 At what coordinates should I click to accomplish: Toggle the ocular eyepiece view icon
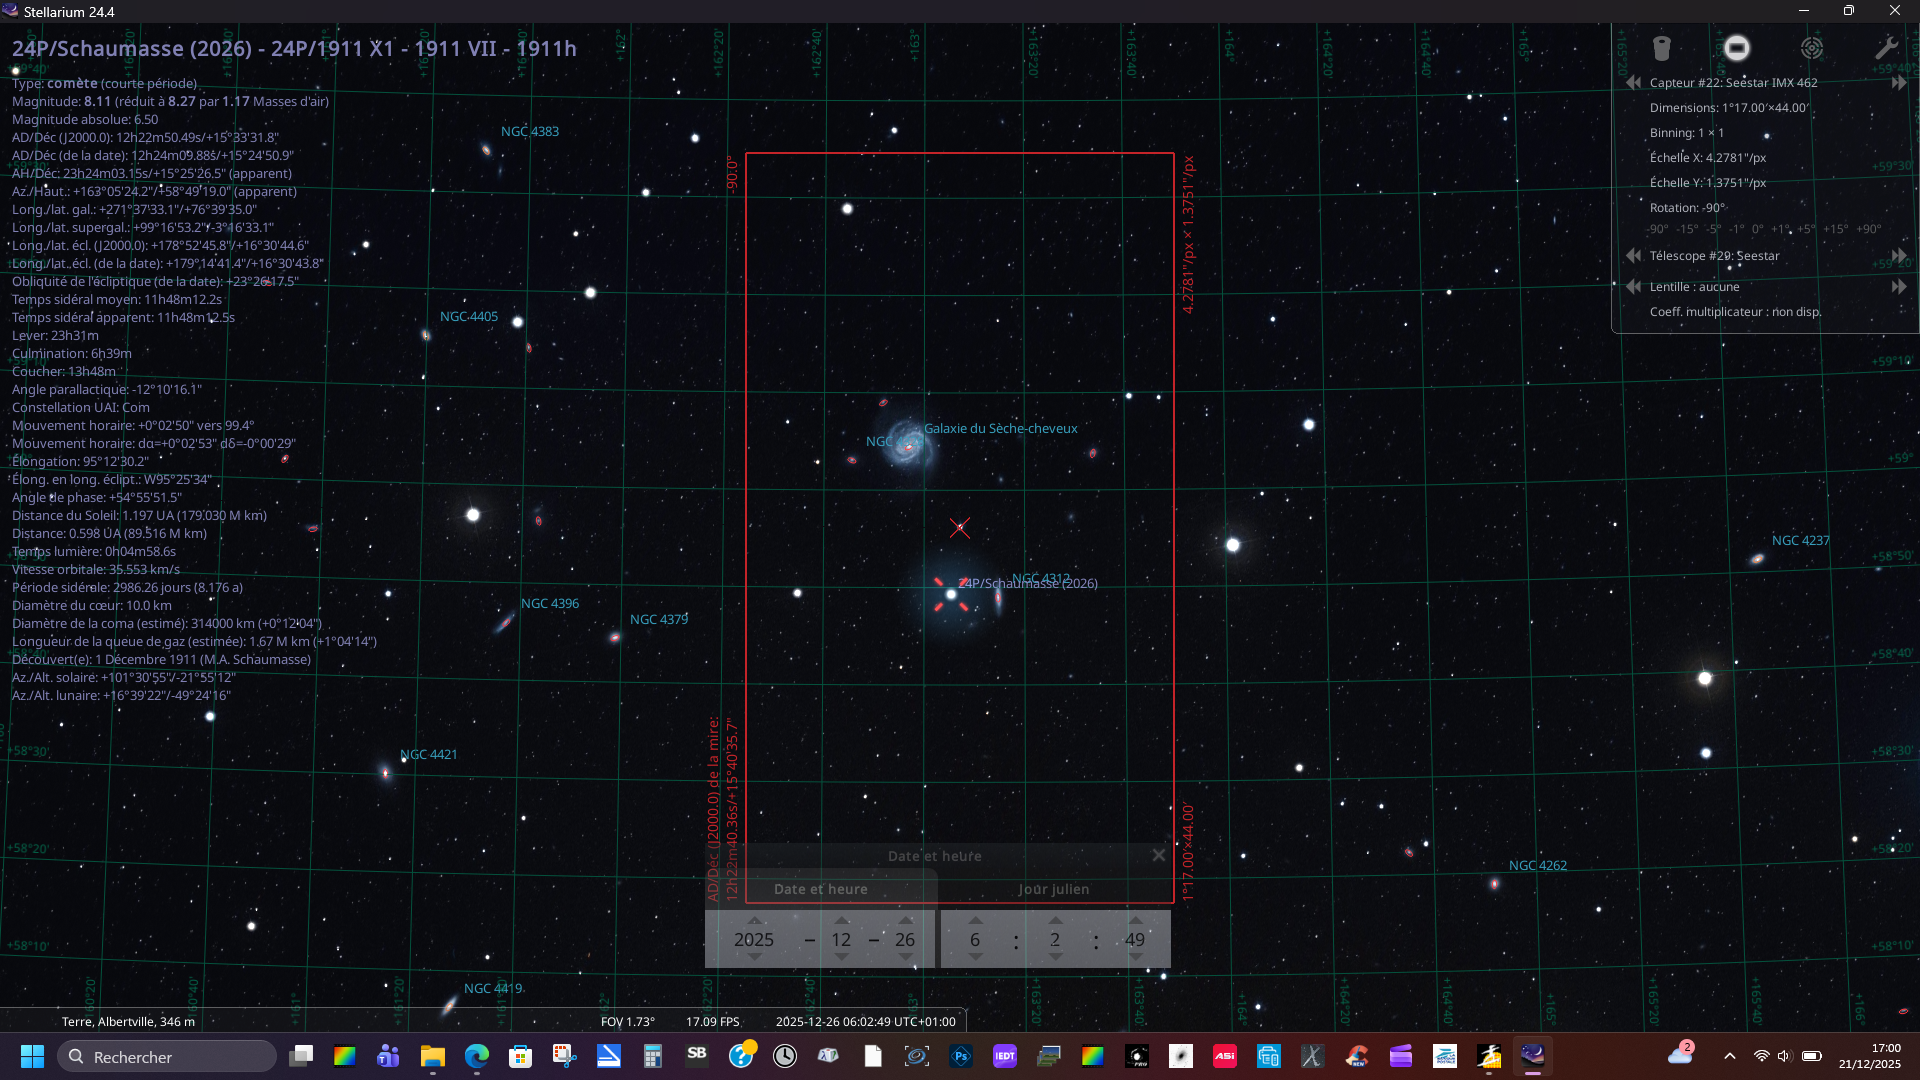[1661, 48]
